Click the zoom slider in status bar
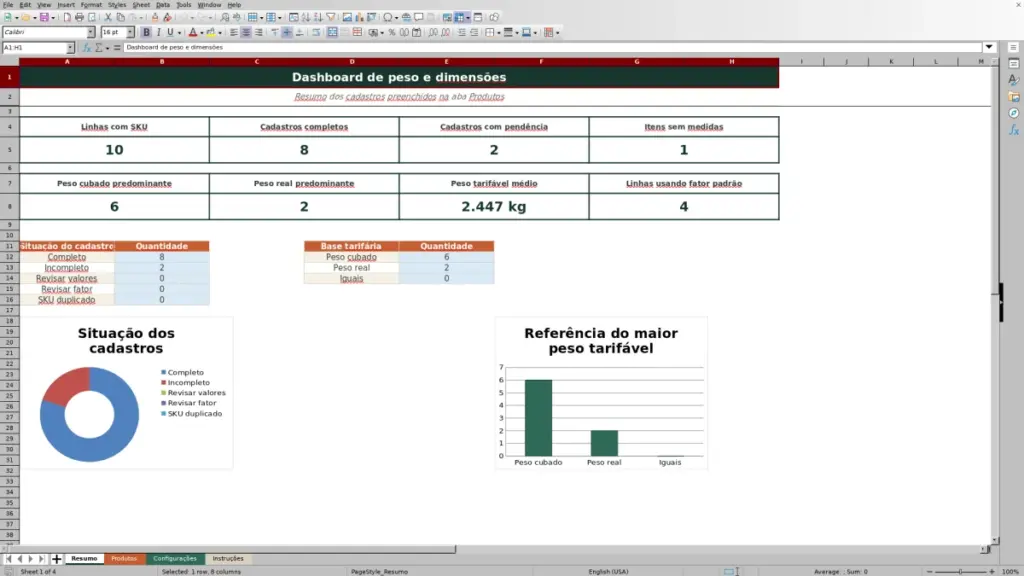This screenshot has height=576, width=1024. pyautogui.click(x=961, y=571)
